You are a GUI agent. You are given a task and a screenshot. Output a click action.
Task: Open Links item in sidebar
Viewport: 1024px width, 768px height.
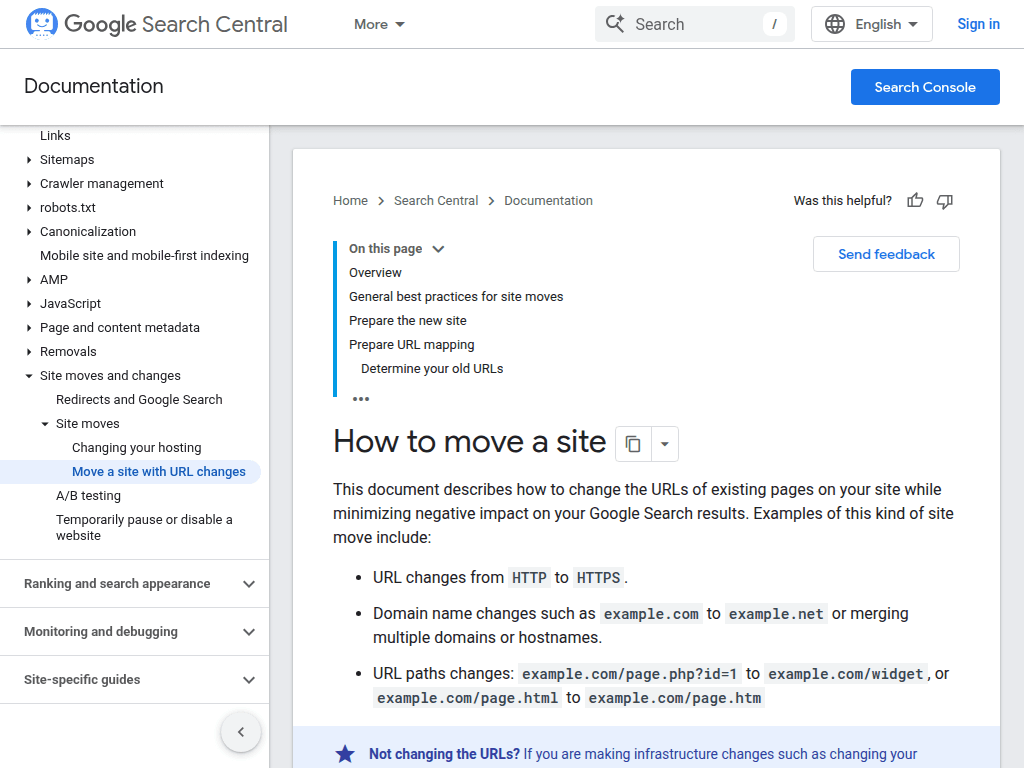pyautogui.click(x=55, y=136)
